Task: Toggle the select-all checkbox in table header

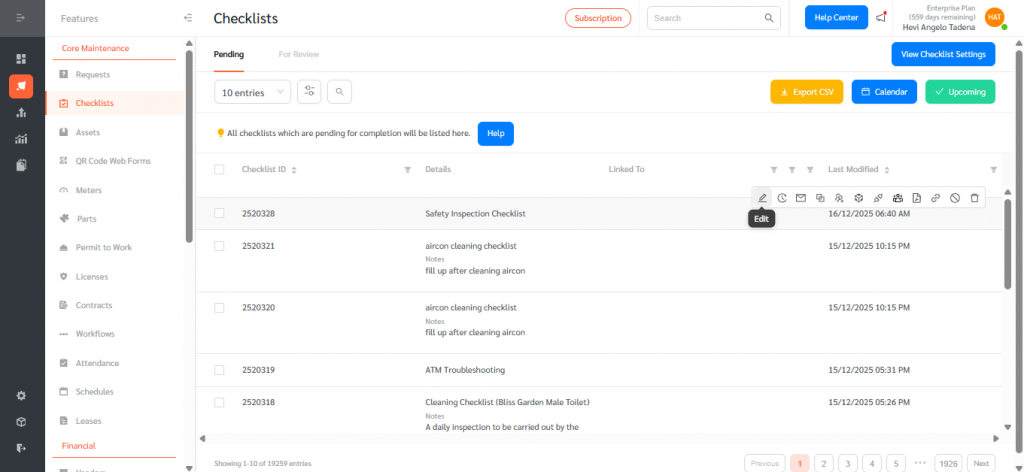Action: pyautogui.click(x=219, y=170)
